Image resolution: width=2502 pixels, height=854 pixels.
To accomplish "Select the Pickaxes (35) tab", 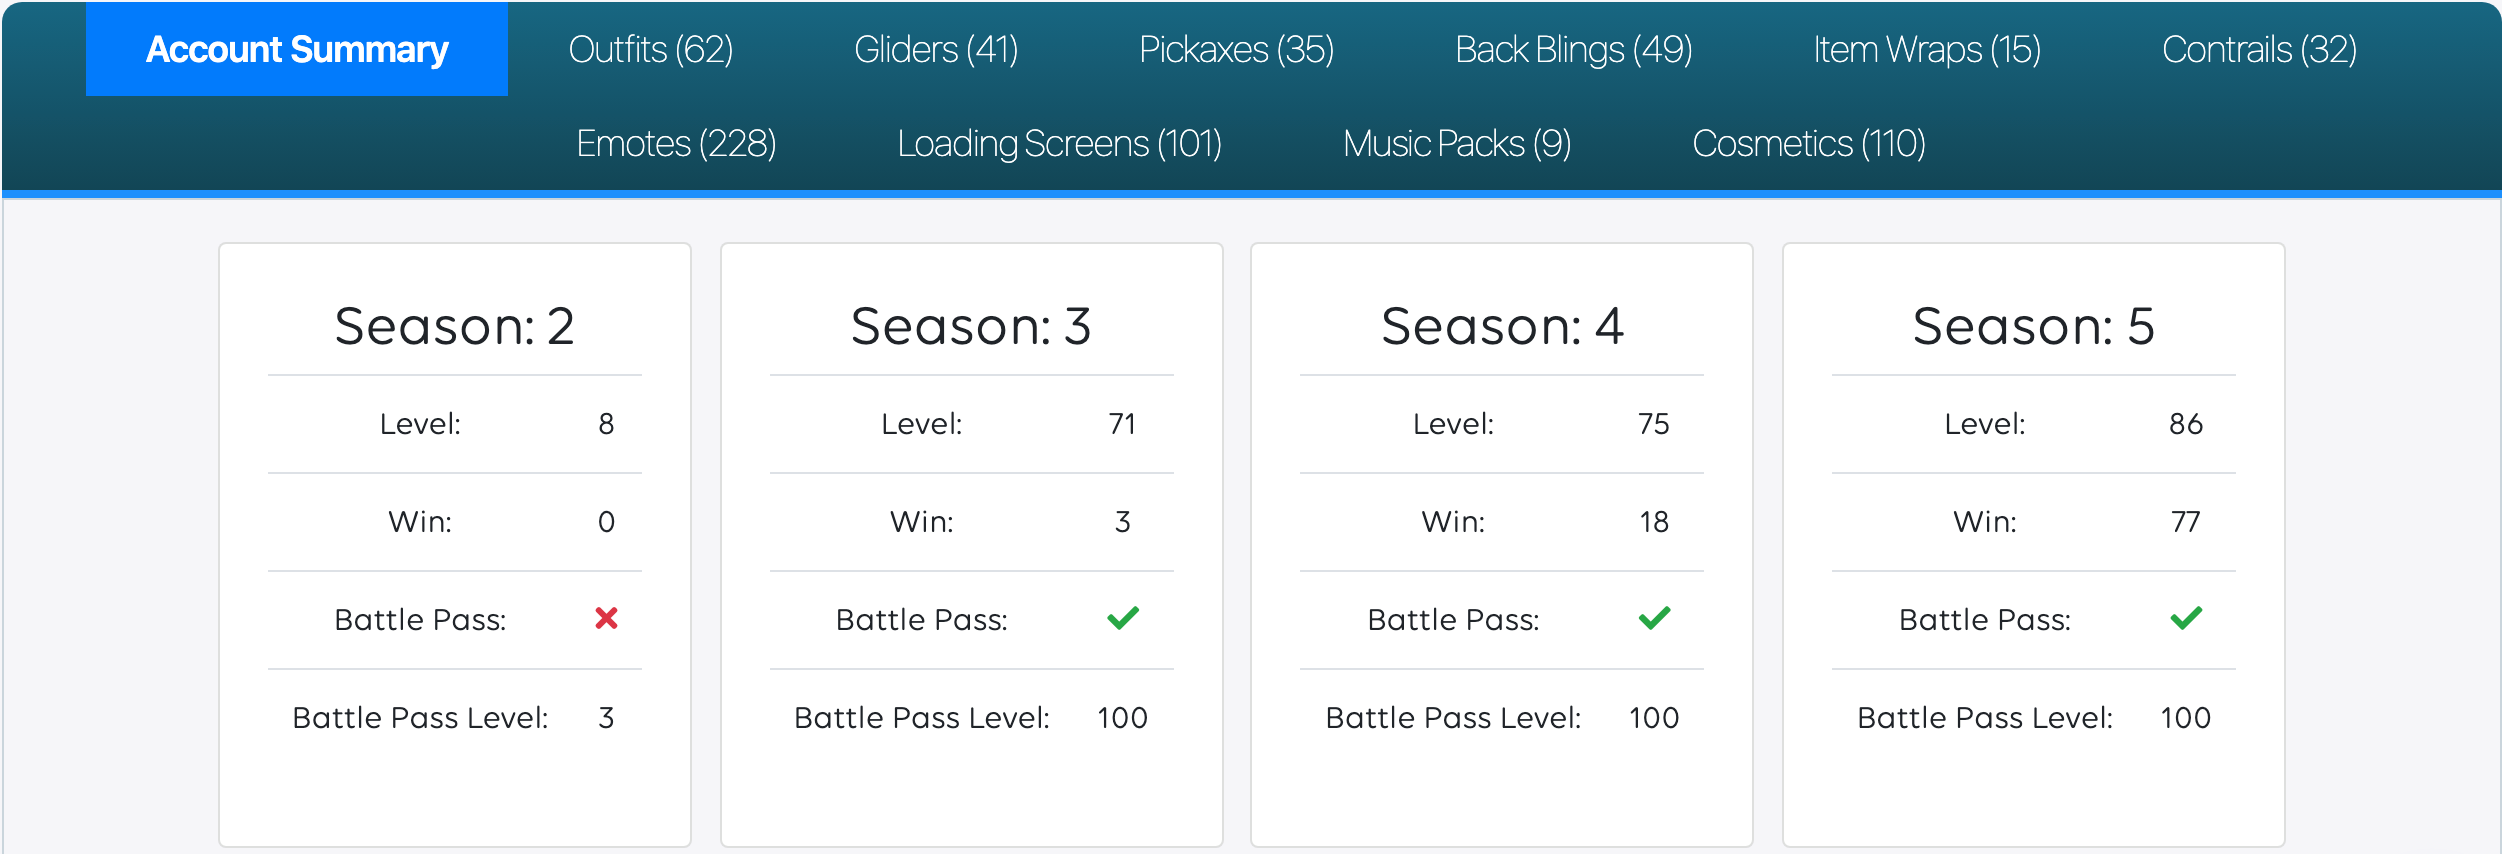I will tap(1237, 49).
